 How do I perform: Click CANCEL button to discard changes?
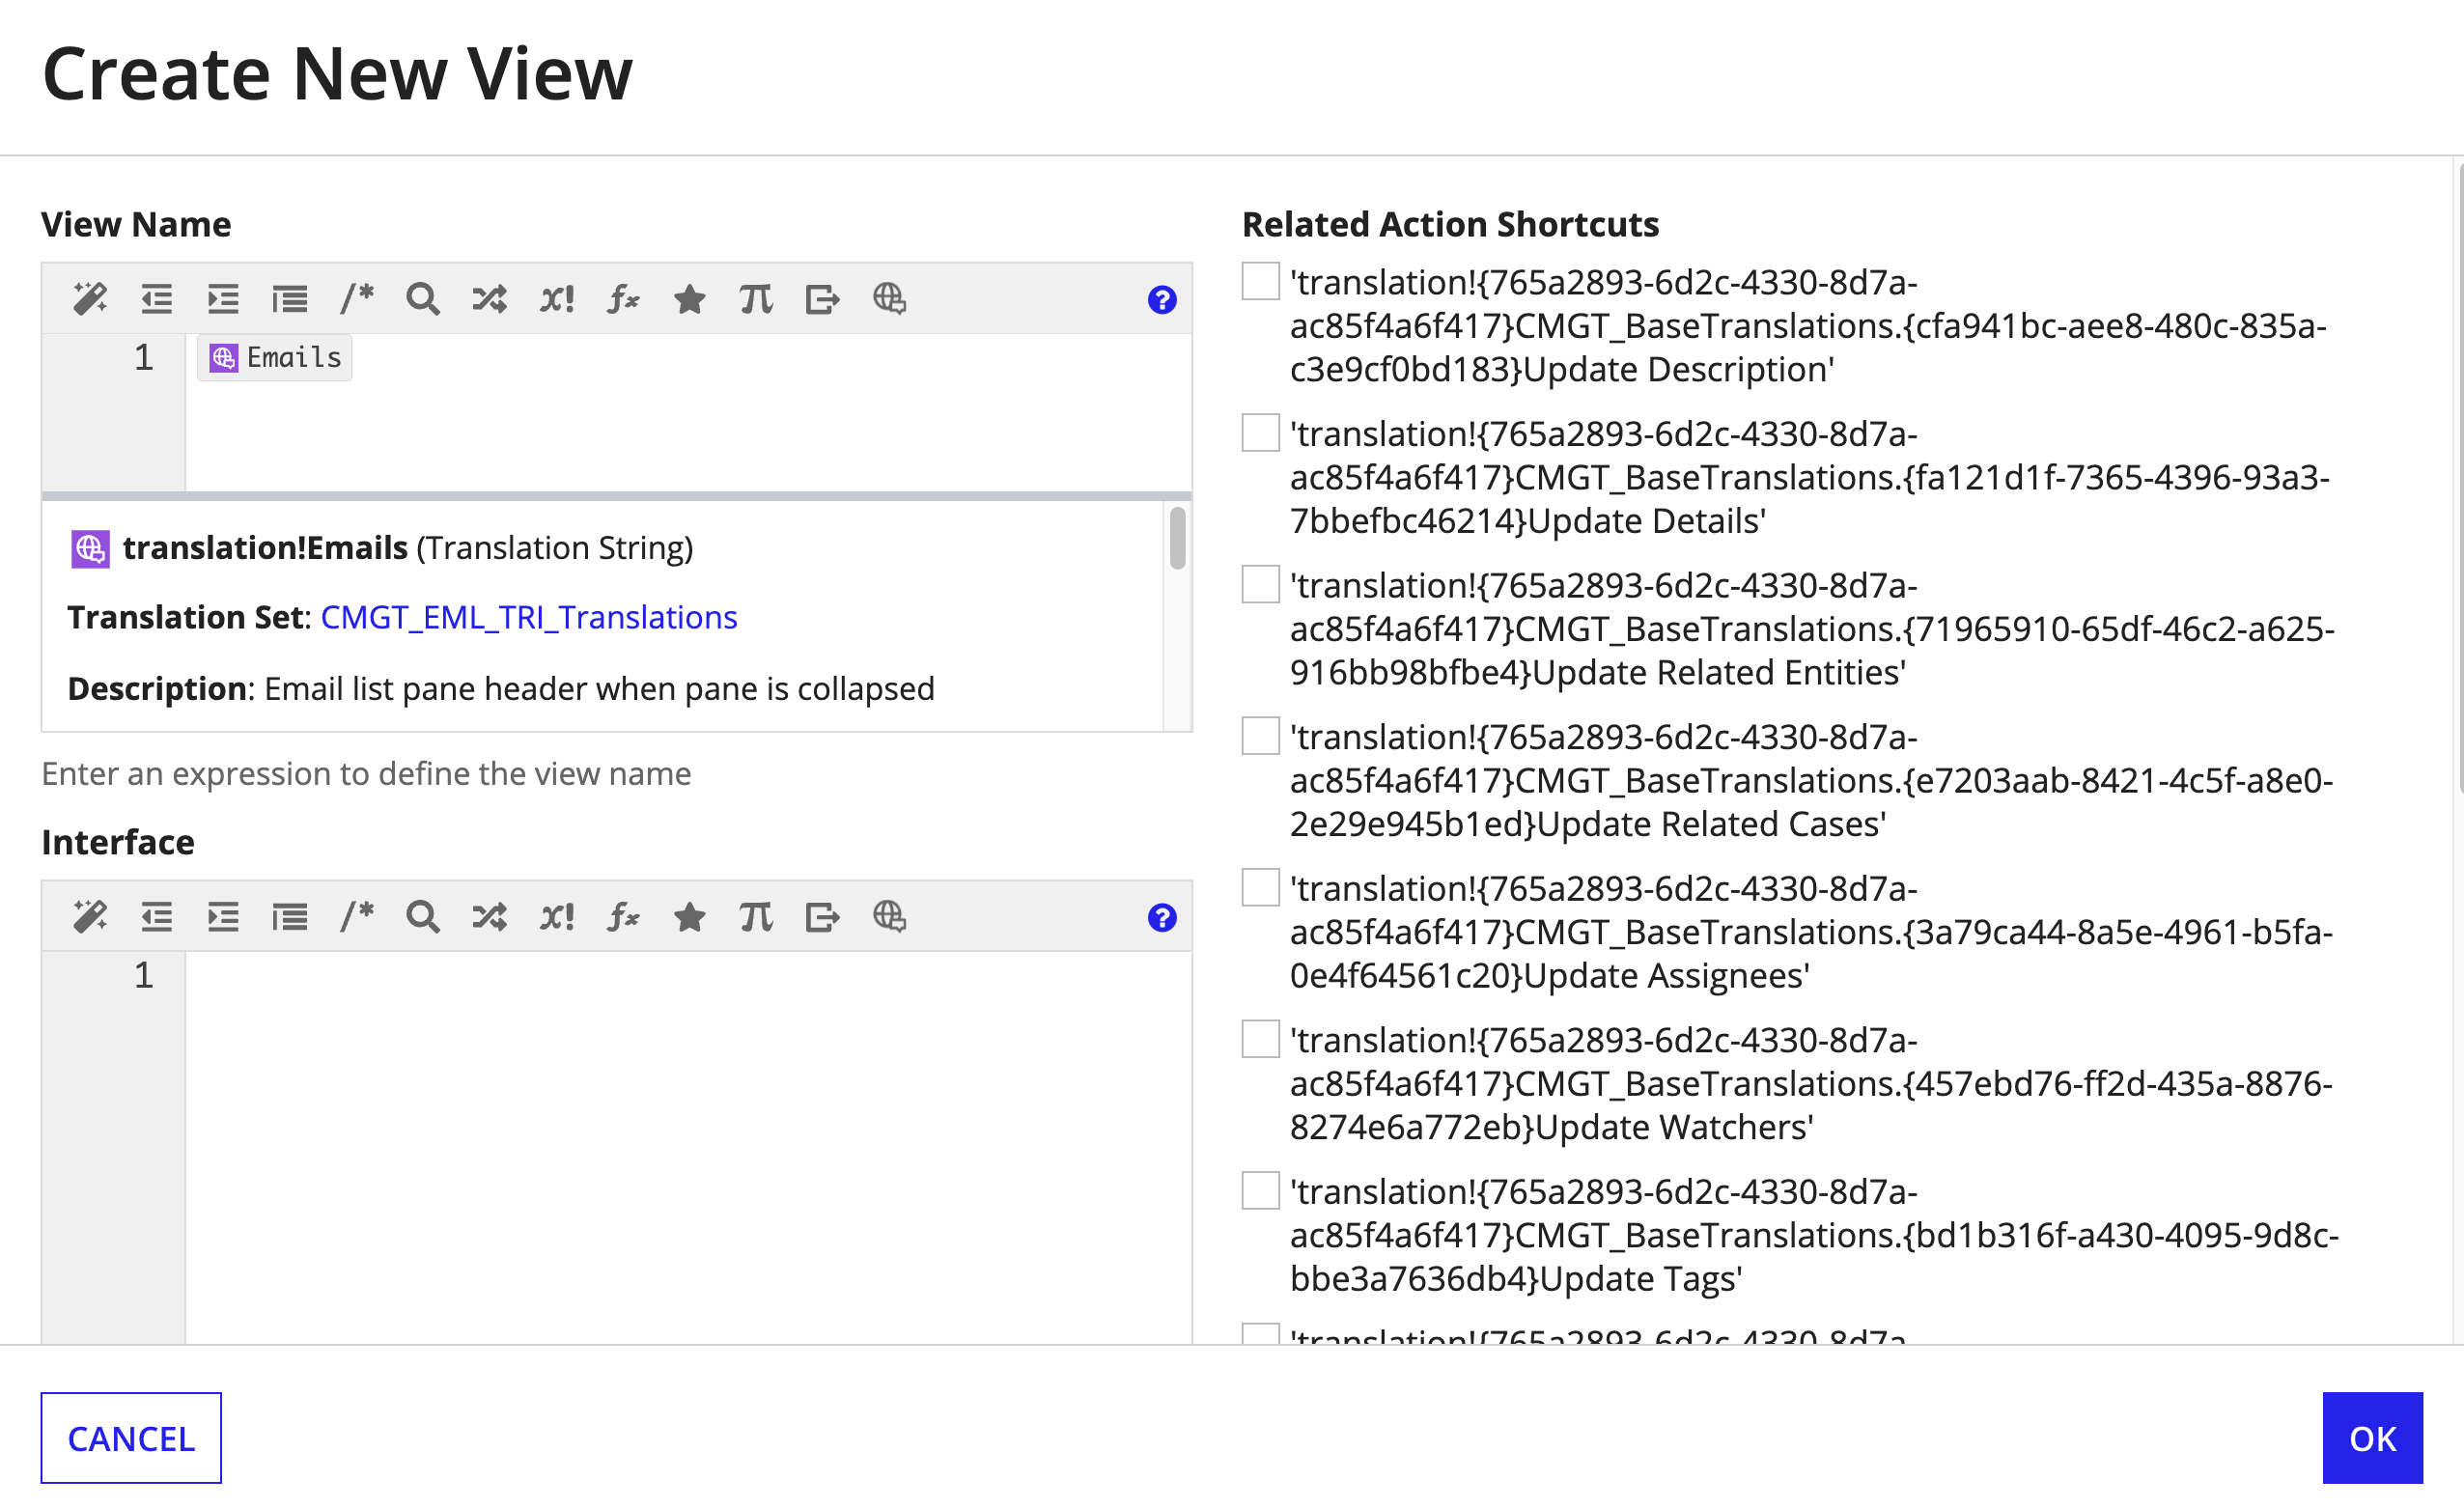(x=130, y=1438)
